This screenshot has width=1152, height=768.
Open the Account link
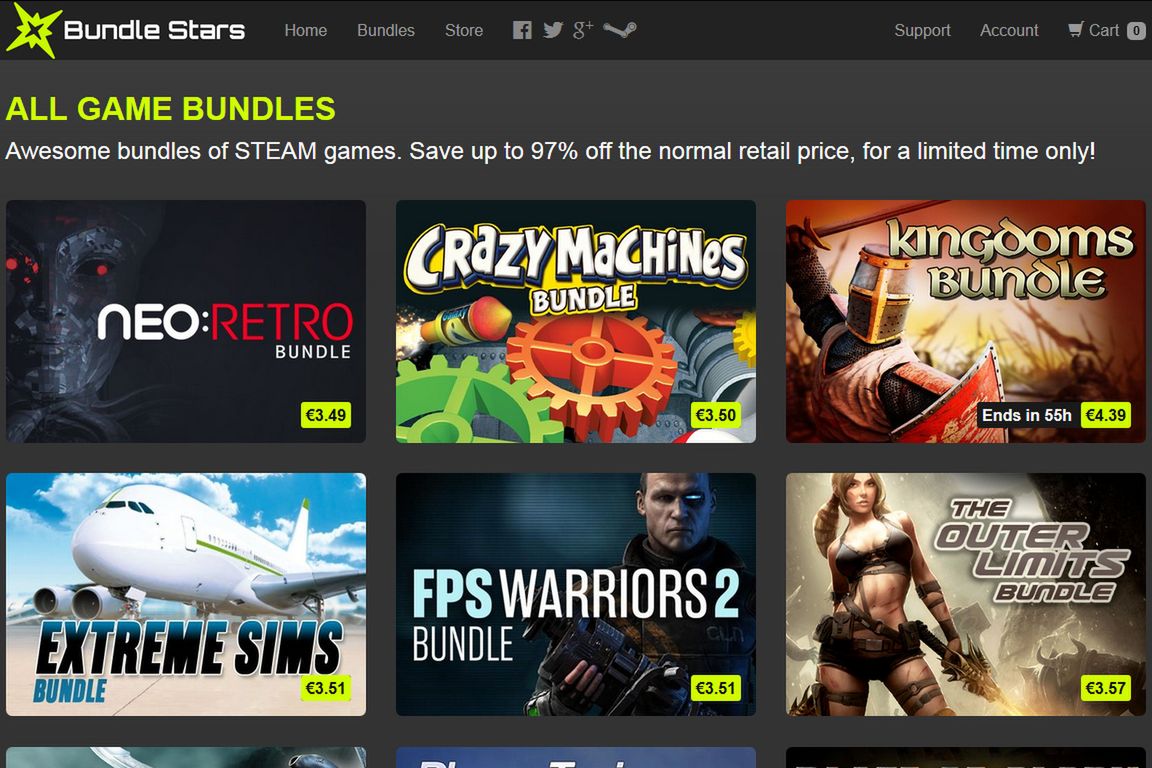click(1009, 30)
